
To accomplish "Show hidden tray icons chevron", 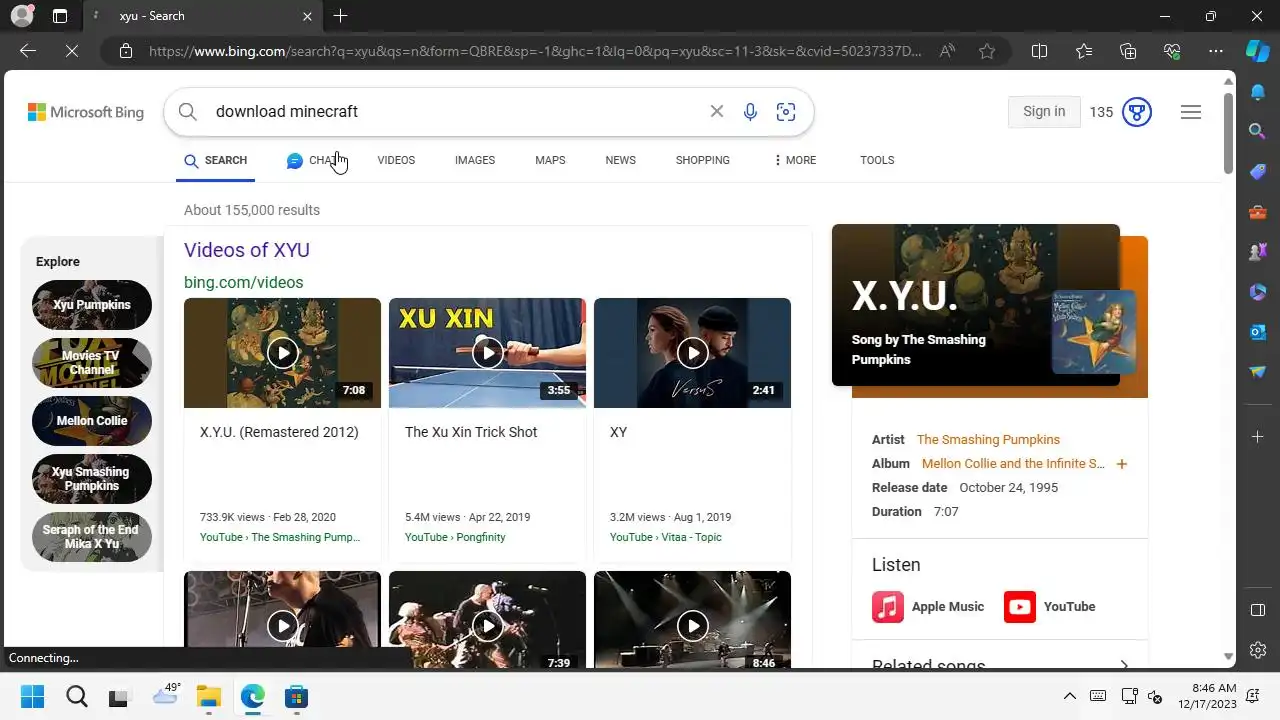I will click(x=1069, y=697).
